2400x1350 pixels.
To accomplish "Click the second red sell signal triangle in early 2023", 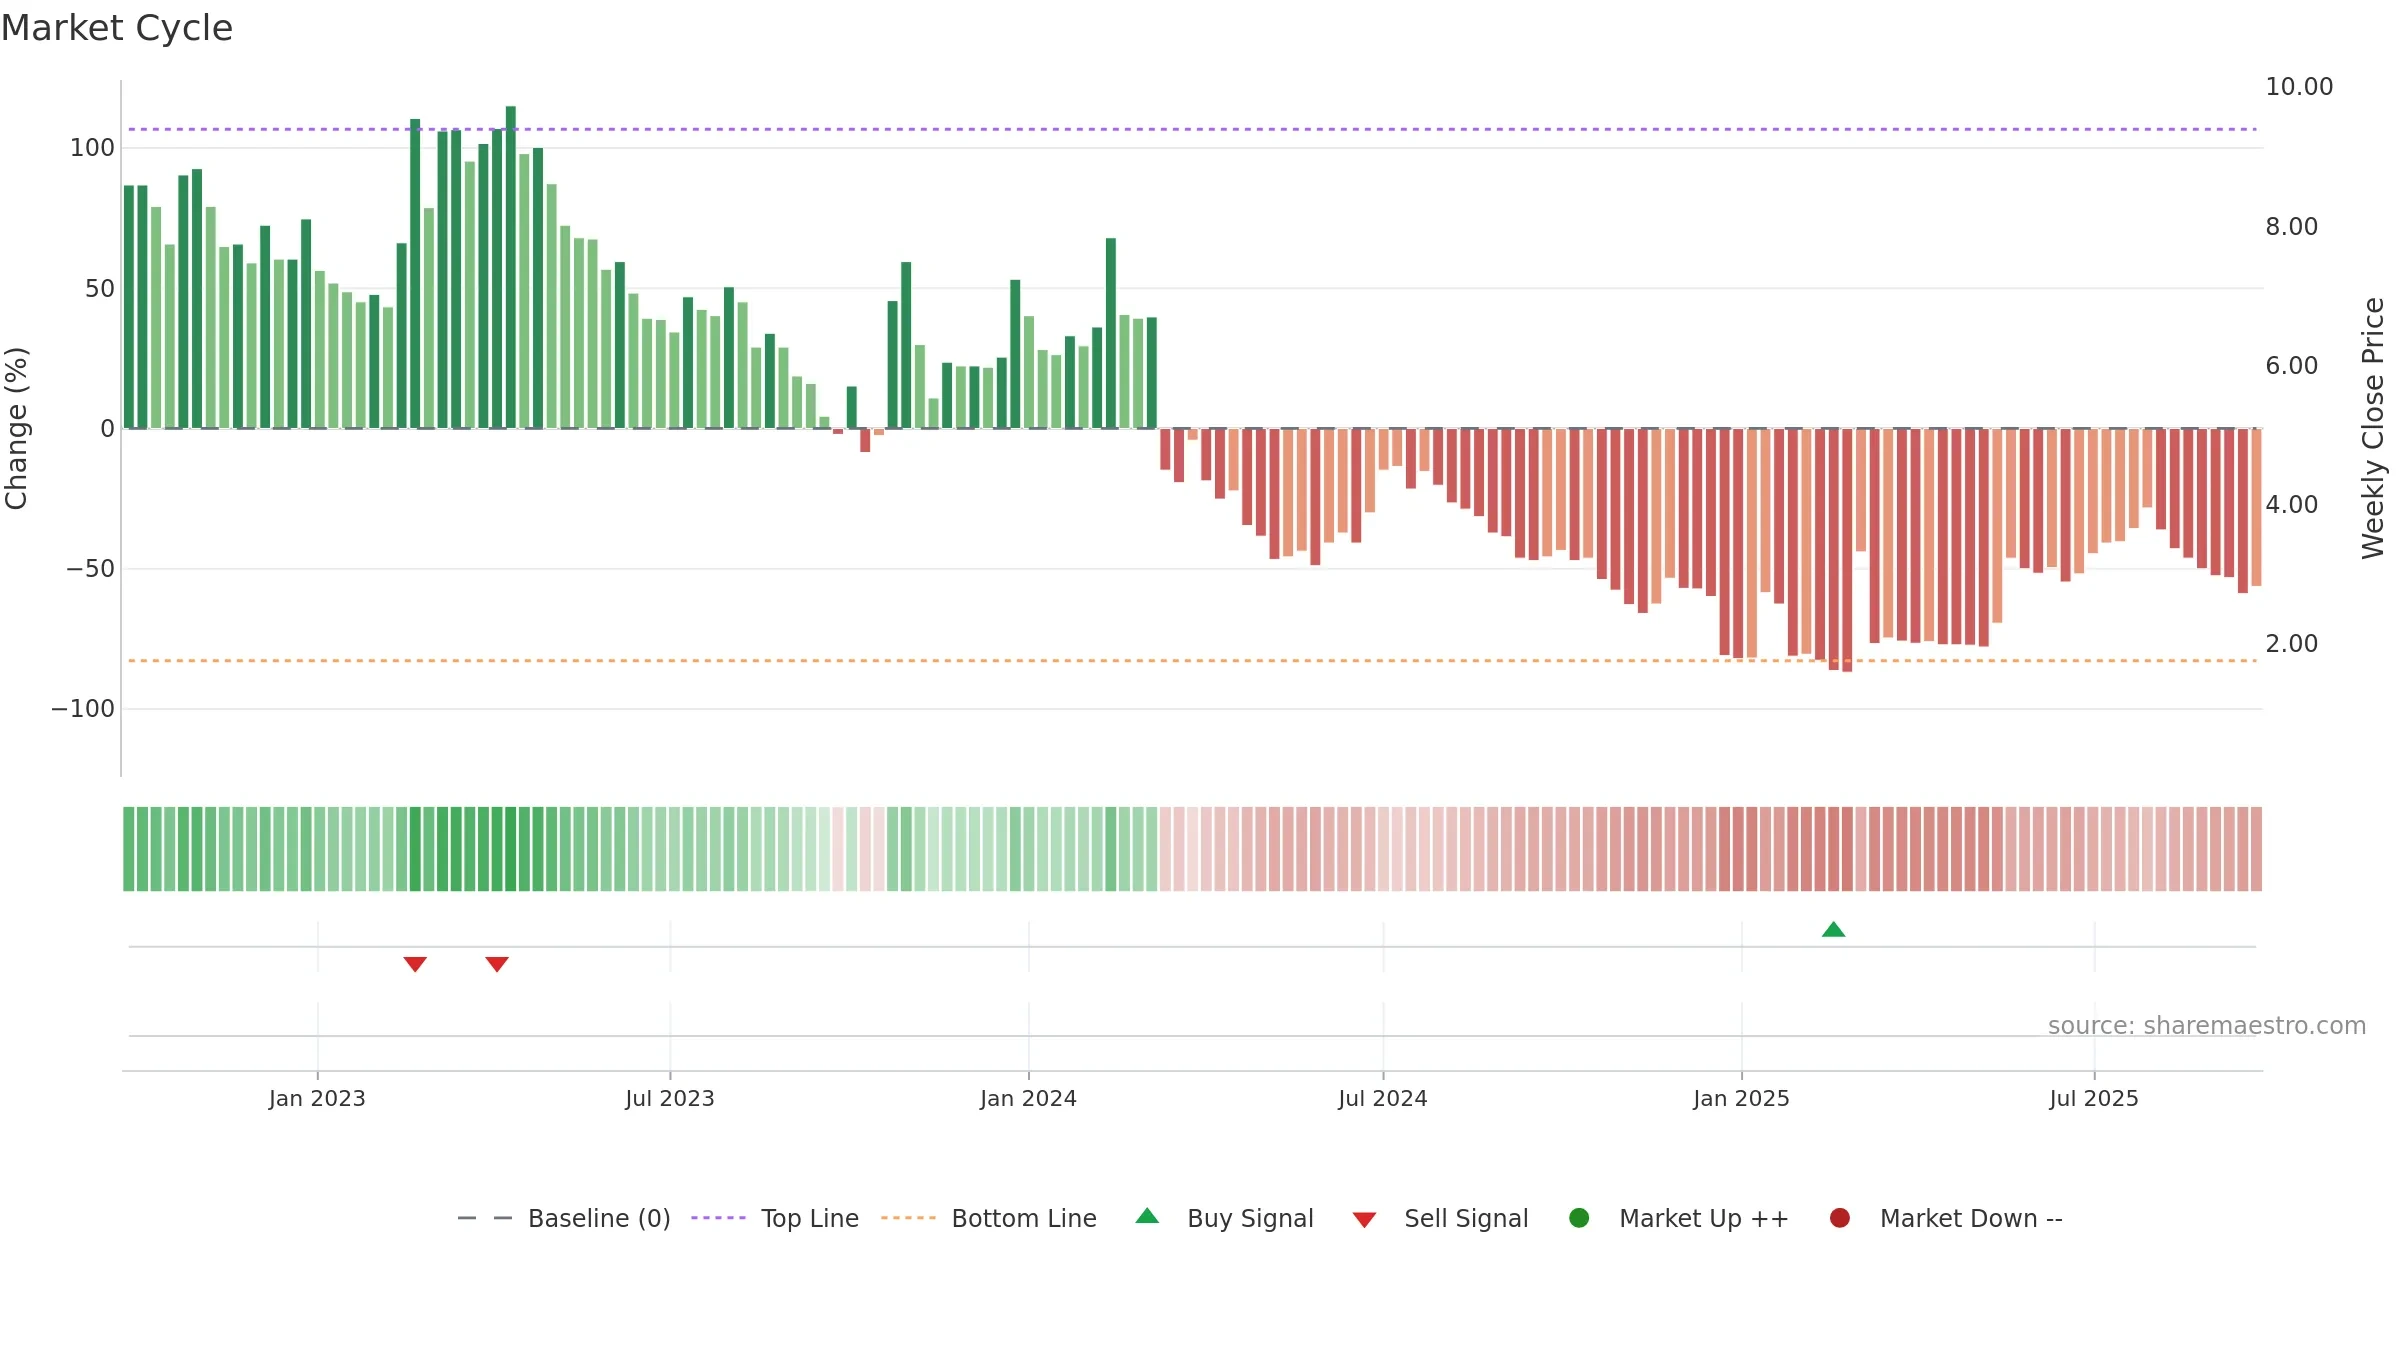I will tap(497, 964).
